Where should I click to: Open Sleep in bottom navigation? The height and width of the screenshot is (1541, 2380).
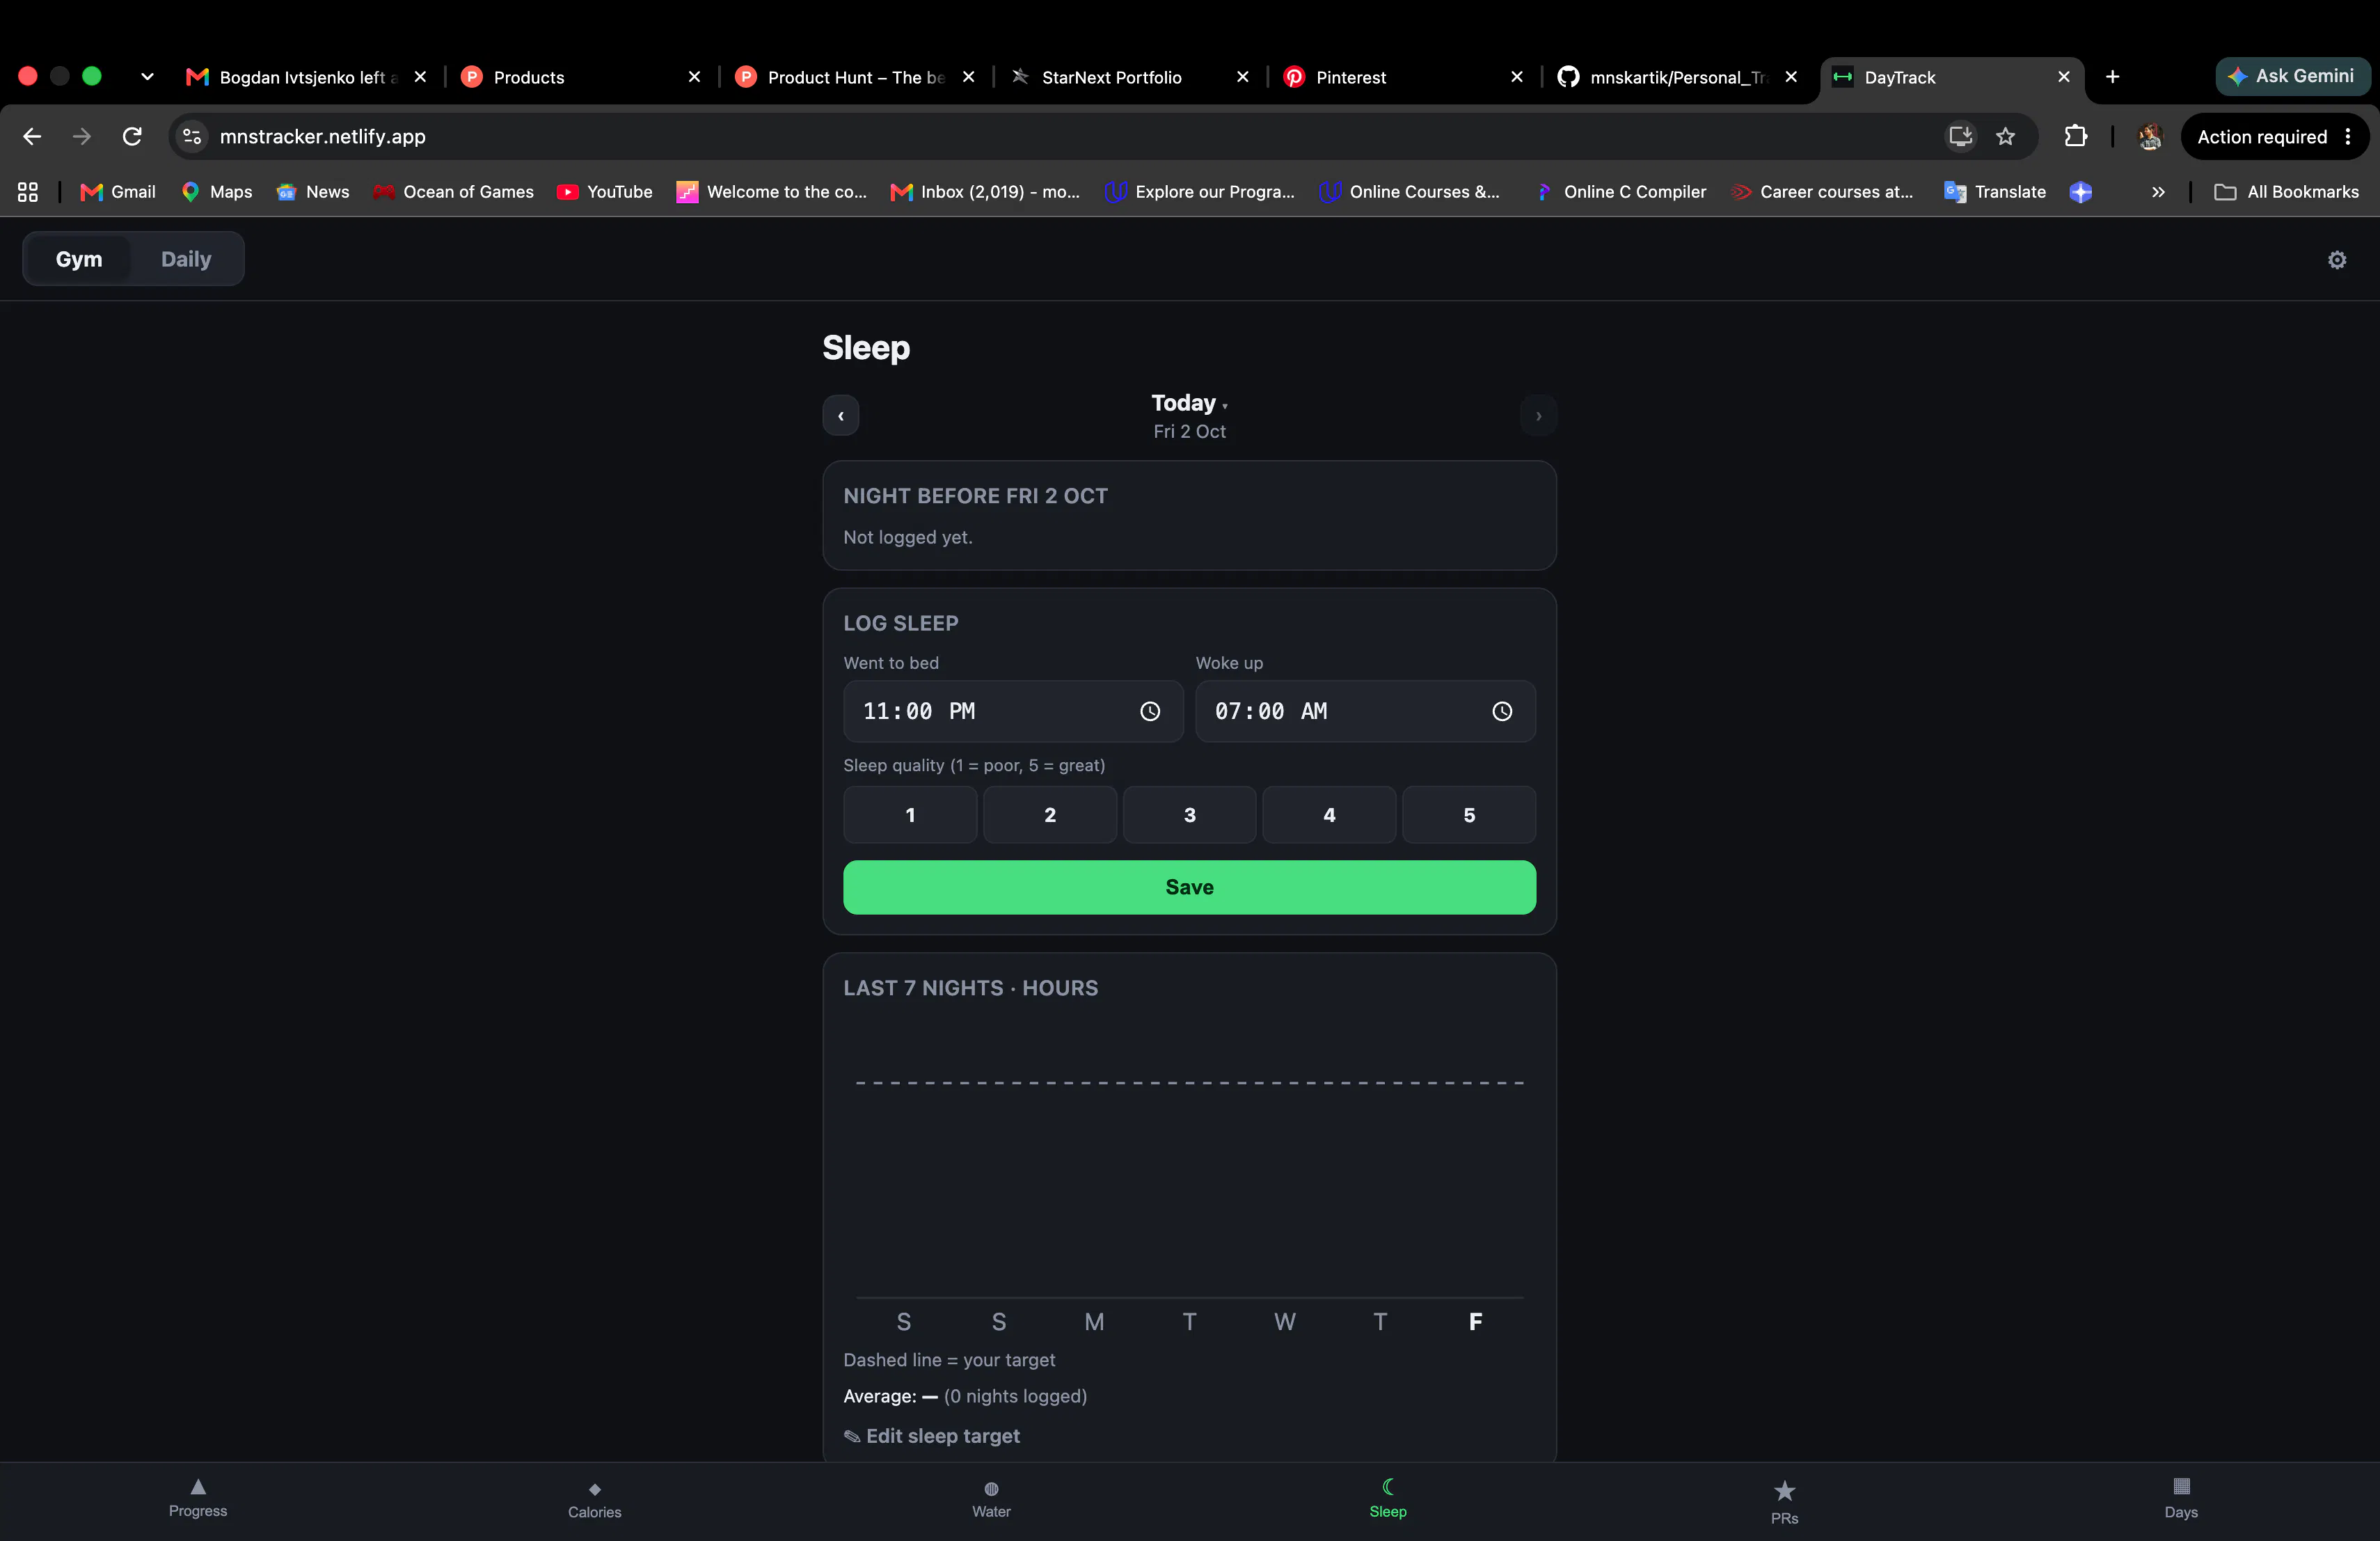point(1388,1498)
